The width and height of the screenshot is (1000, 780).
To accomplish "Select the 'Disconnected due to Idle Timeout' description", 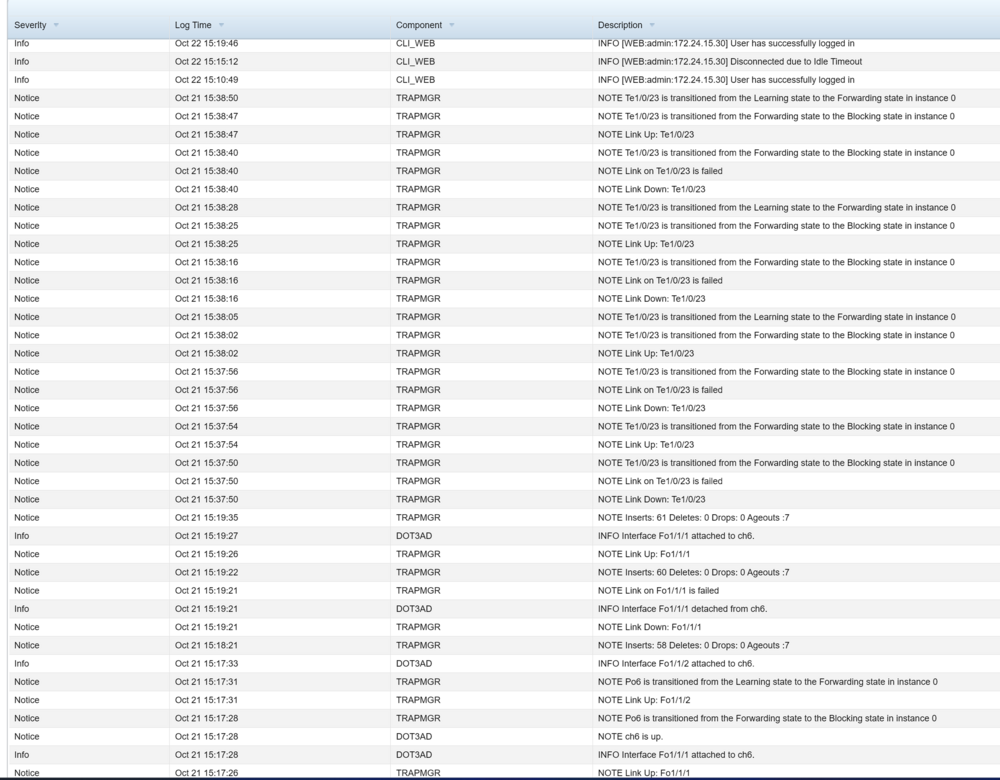I will 730,62.
